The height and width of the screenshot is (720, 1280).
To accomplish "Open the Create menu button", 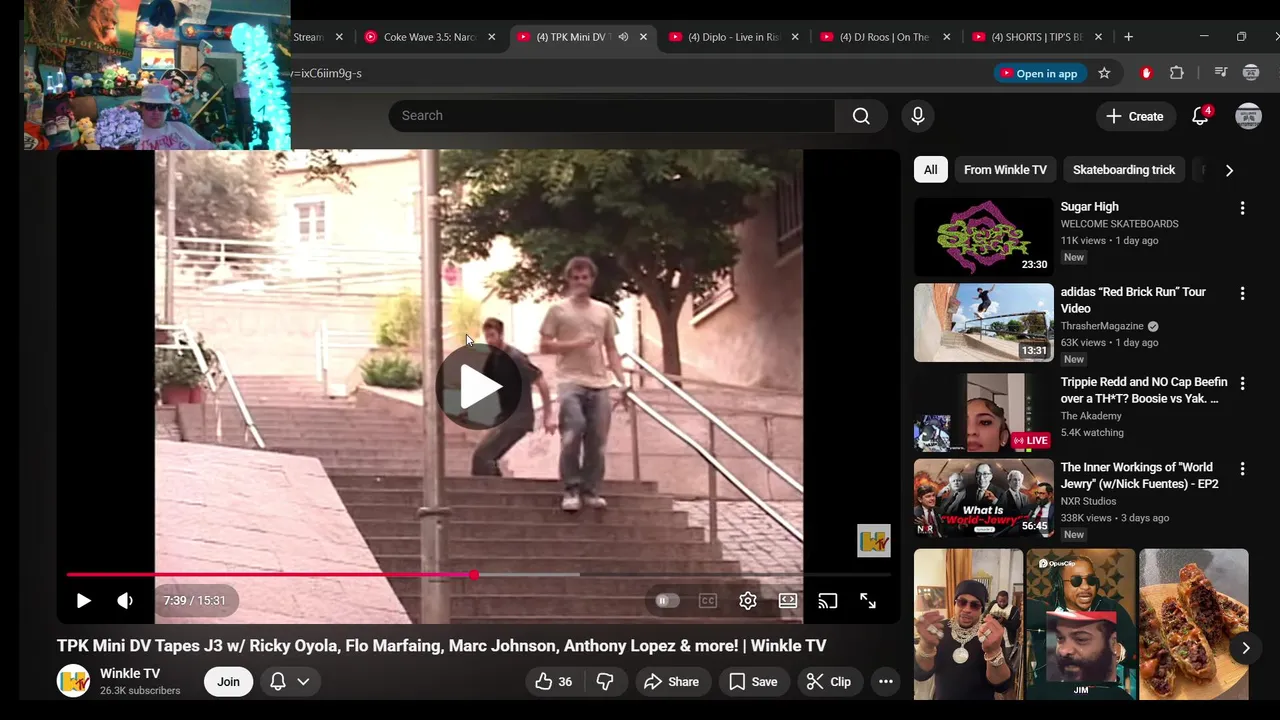I will [1135, 116].
